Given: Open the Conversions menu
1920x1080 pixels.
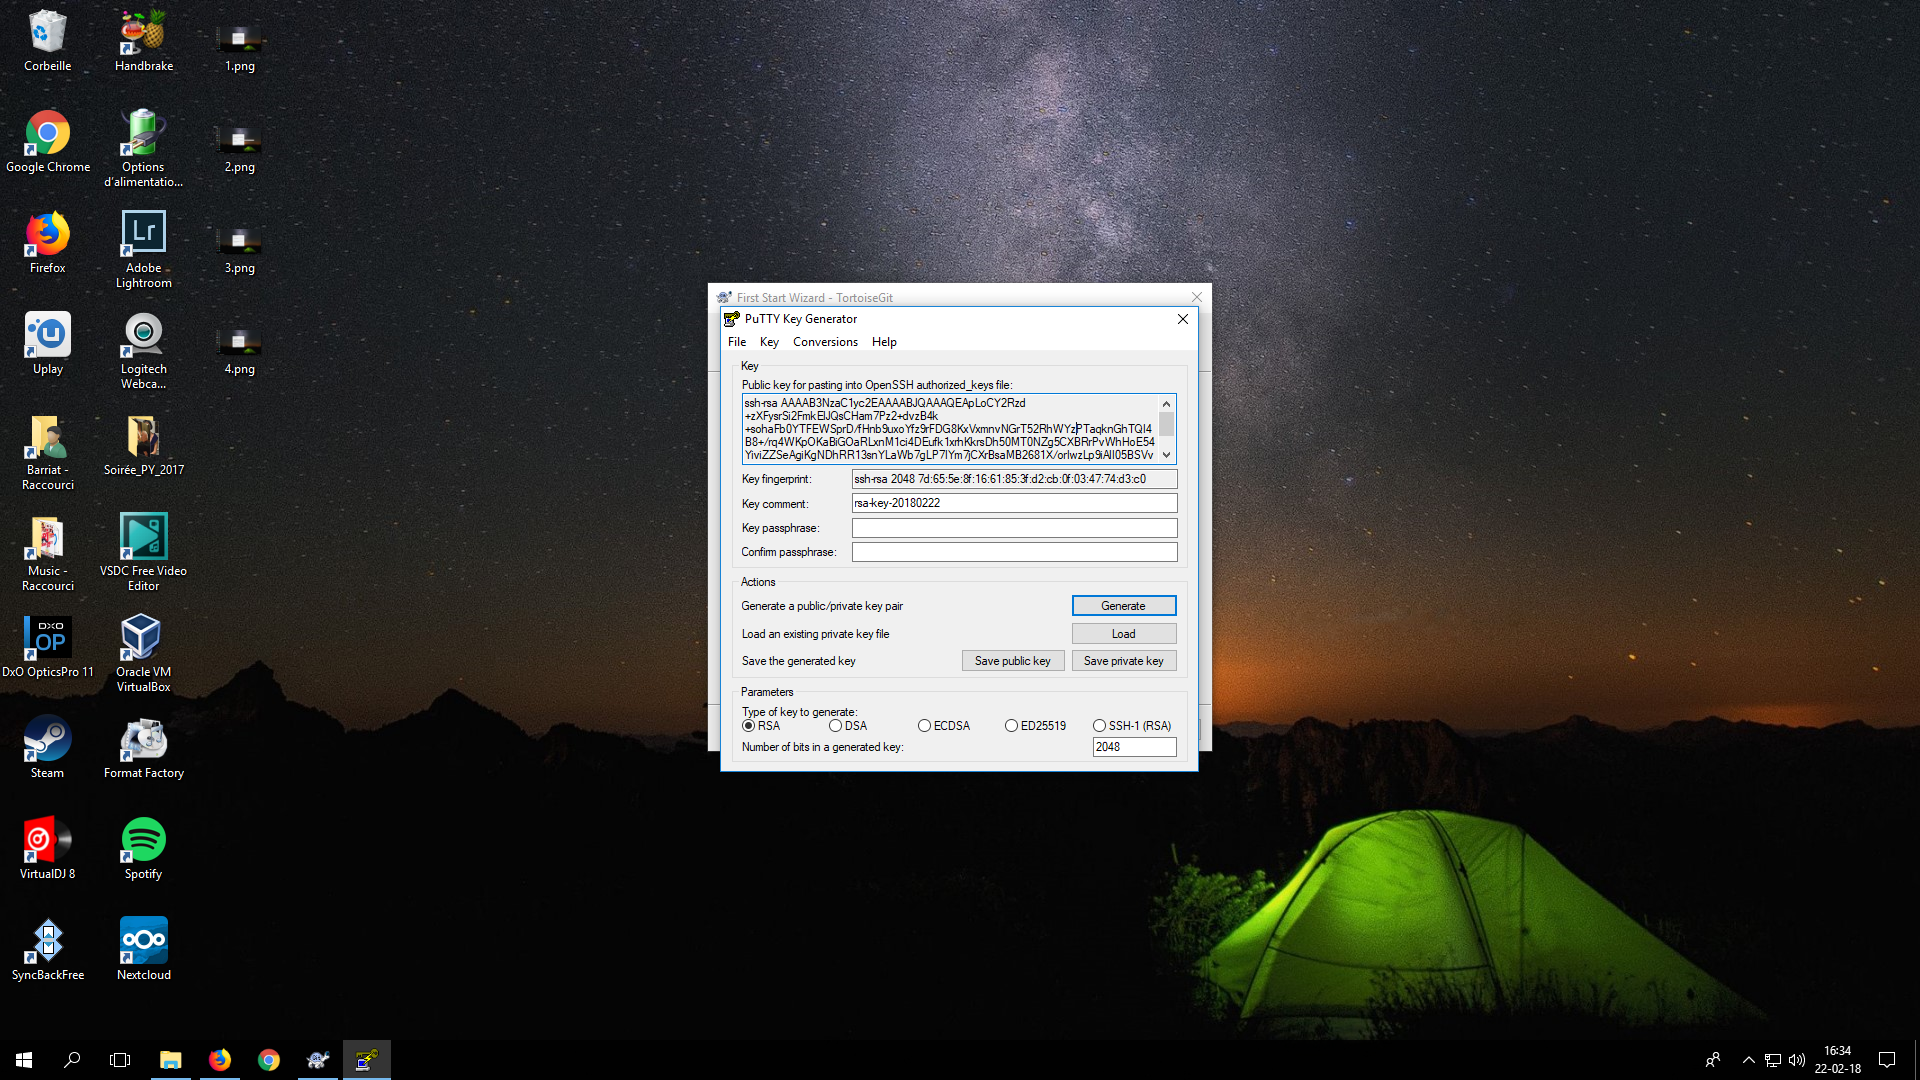Looking at the screenshot, I should click(x=825, y=342).
